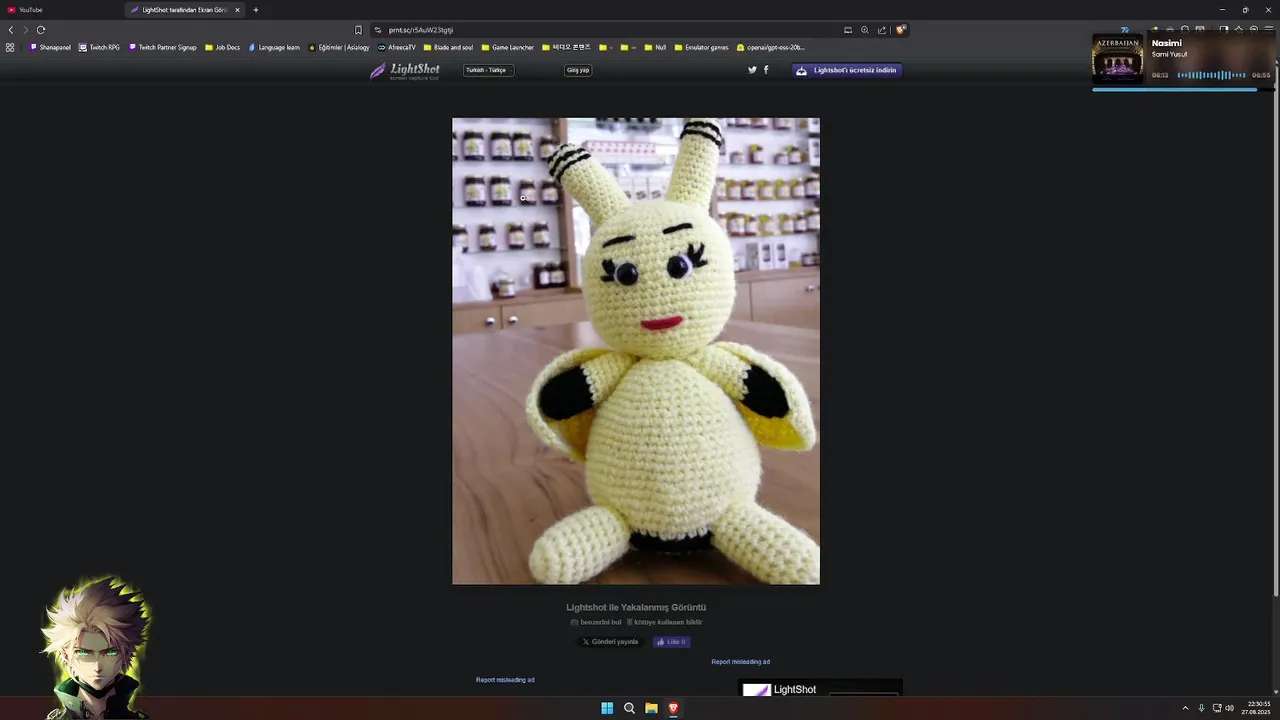The height and width of the screenshot is (720, 1280).
Task: Click the zoom magnifier icon in address bar
Action: pyautogui.click(x=865, y=30)
